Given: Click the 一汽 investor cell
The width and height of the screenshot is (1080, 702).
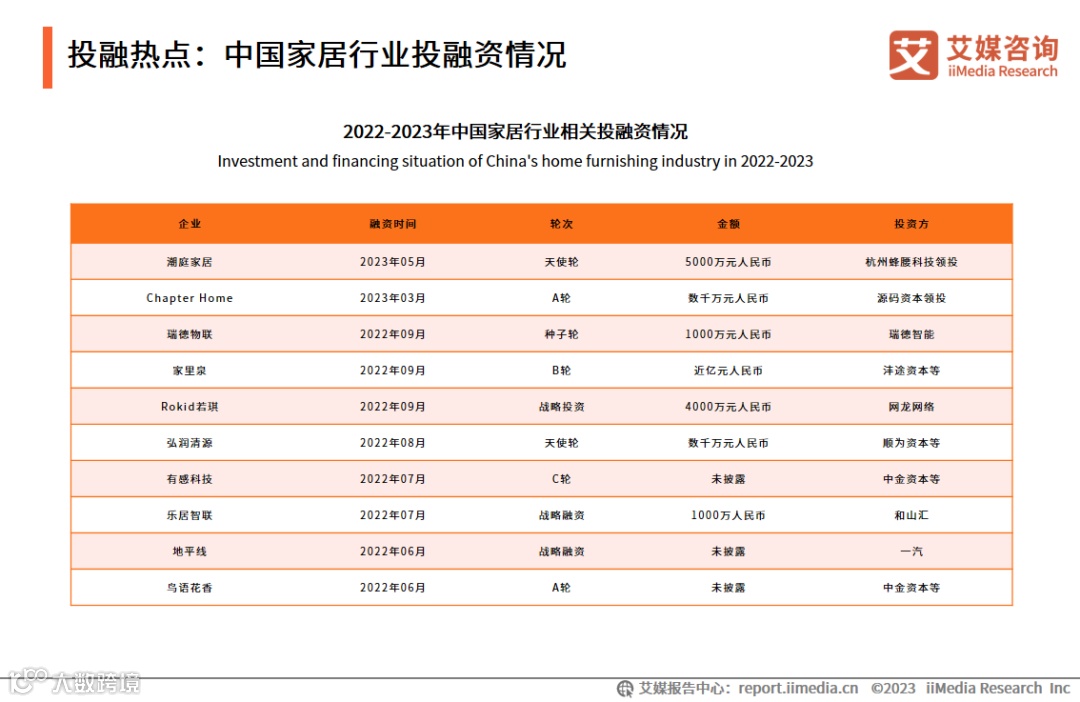Looking at the screenshot, I should point(911,551).
